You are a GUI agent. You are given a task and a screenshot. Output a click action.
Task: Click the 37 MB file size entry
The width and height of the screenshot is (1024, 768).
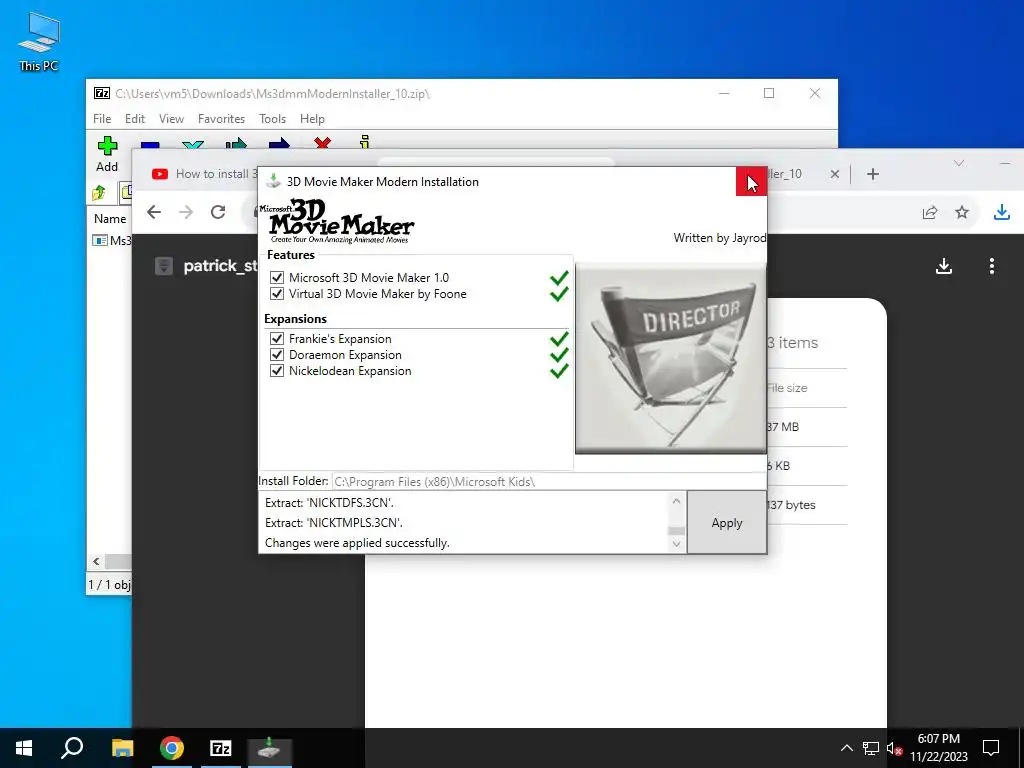(x=783, y=427)
